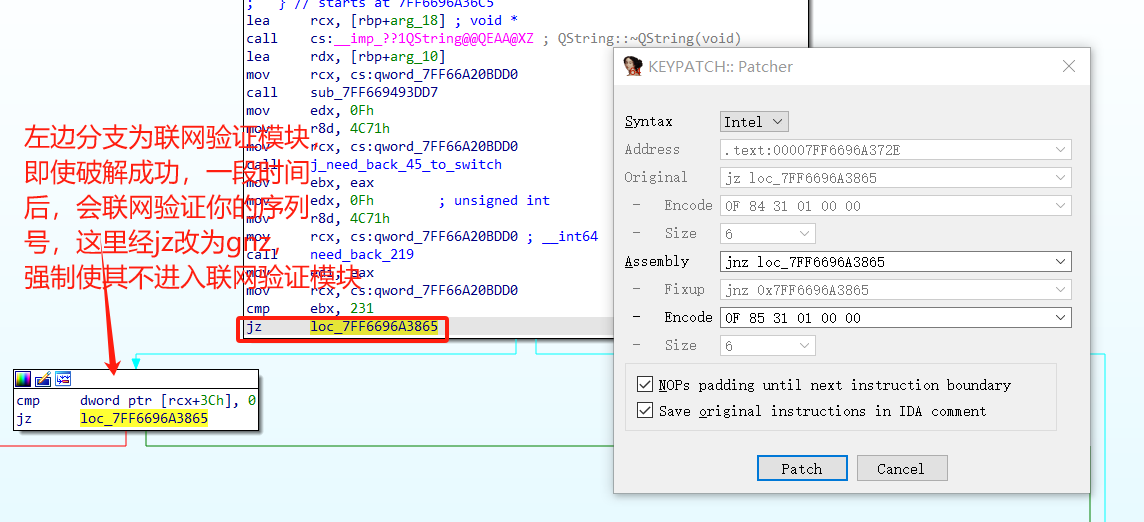Click the group nodes icon on graph node
Screen dimensions: 1144x522
[63, 379]
